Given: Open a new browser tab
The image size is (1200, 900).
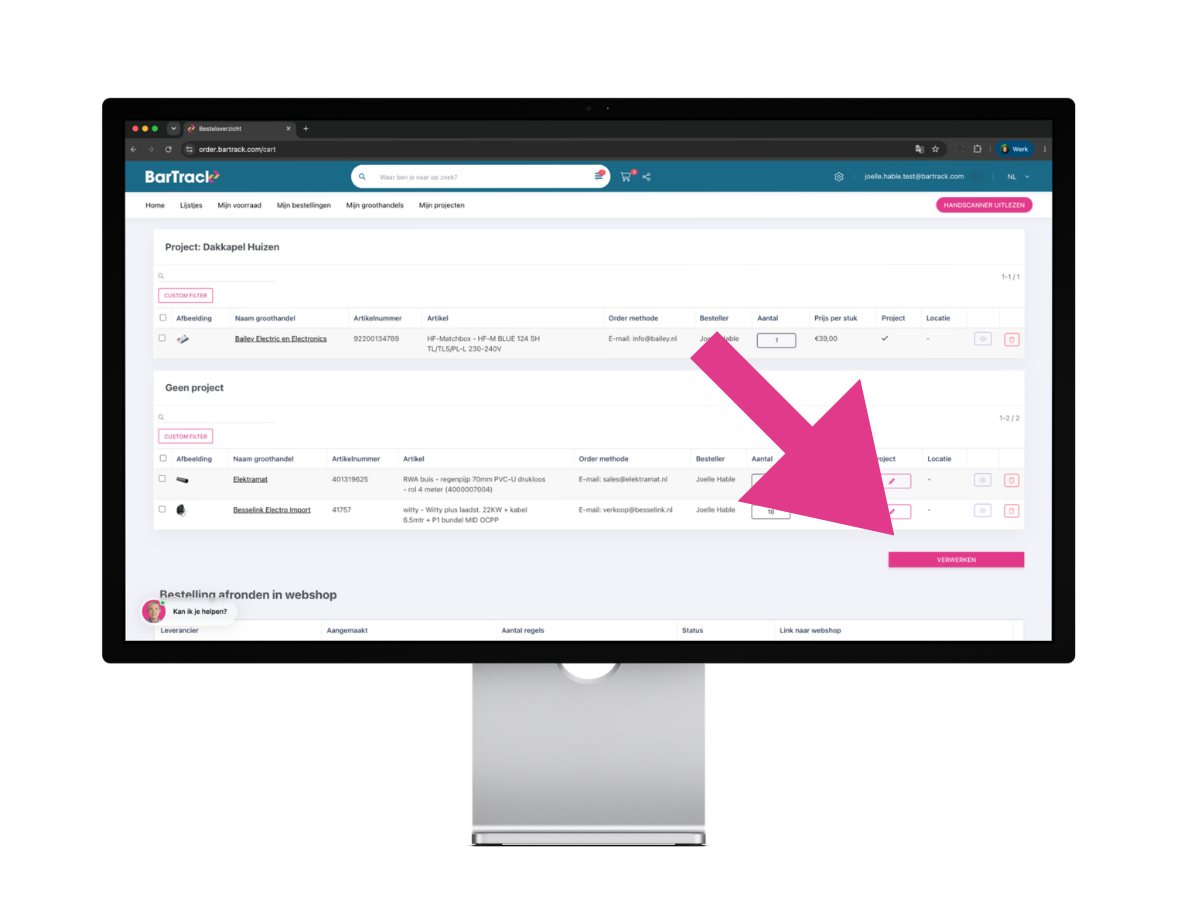Looking at the screenshot, I should 306,128.
